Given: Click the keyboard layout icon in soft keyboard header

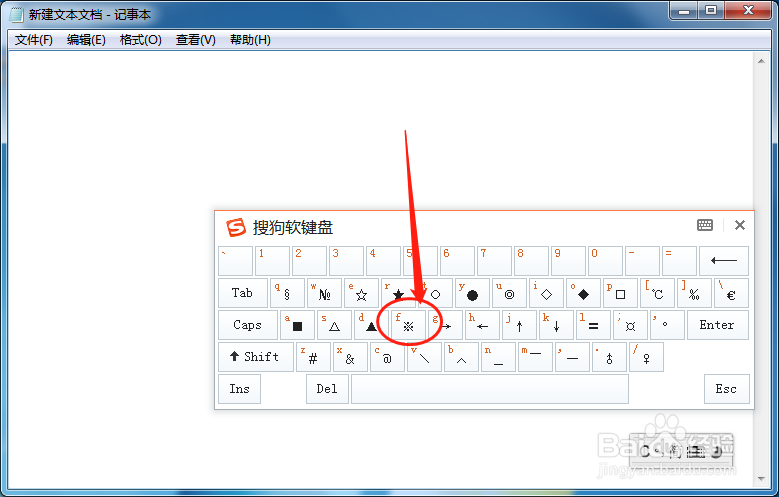Looking at the screenshot, I should pyautogui.click(x=704, y=225).
